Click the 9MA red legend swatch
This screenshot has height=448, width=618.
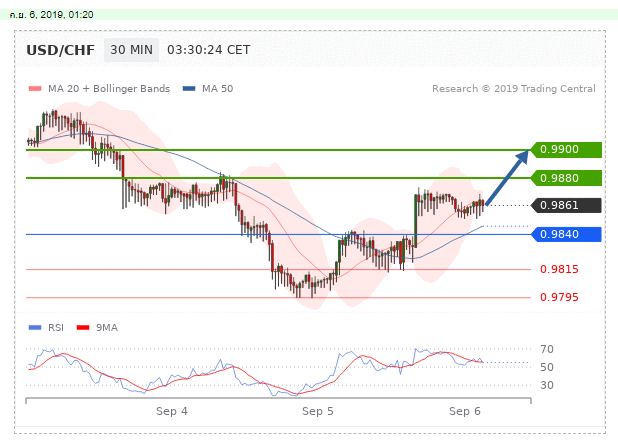coord(83,327)
